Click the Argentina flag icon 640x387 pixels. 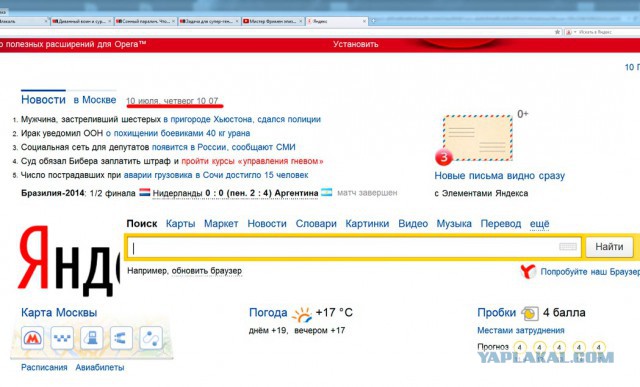(327, 192)
